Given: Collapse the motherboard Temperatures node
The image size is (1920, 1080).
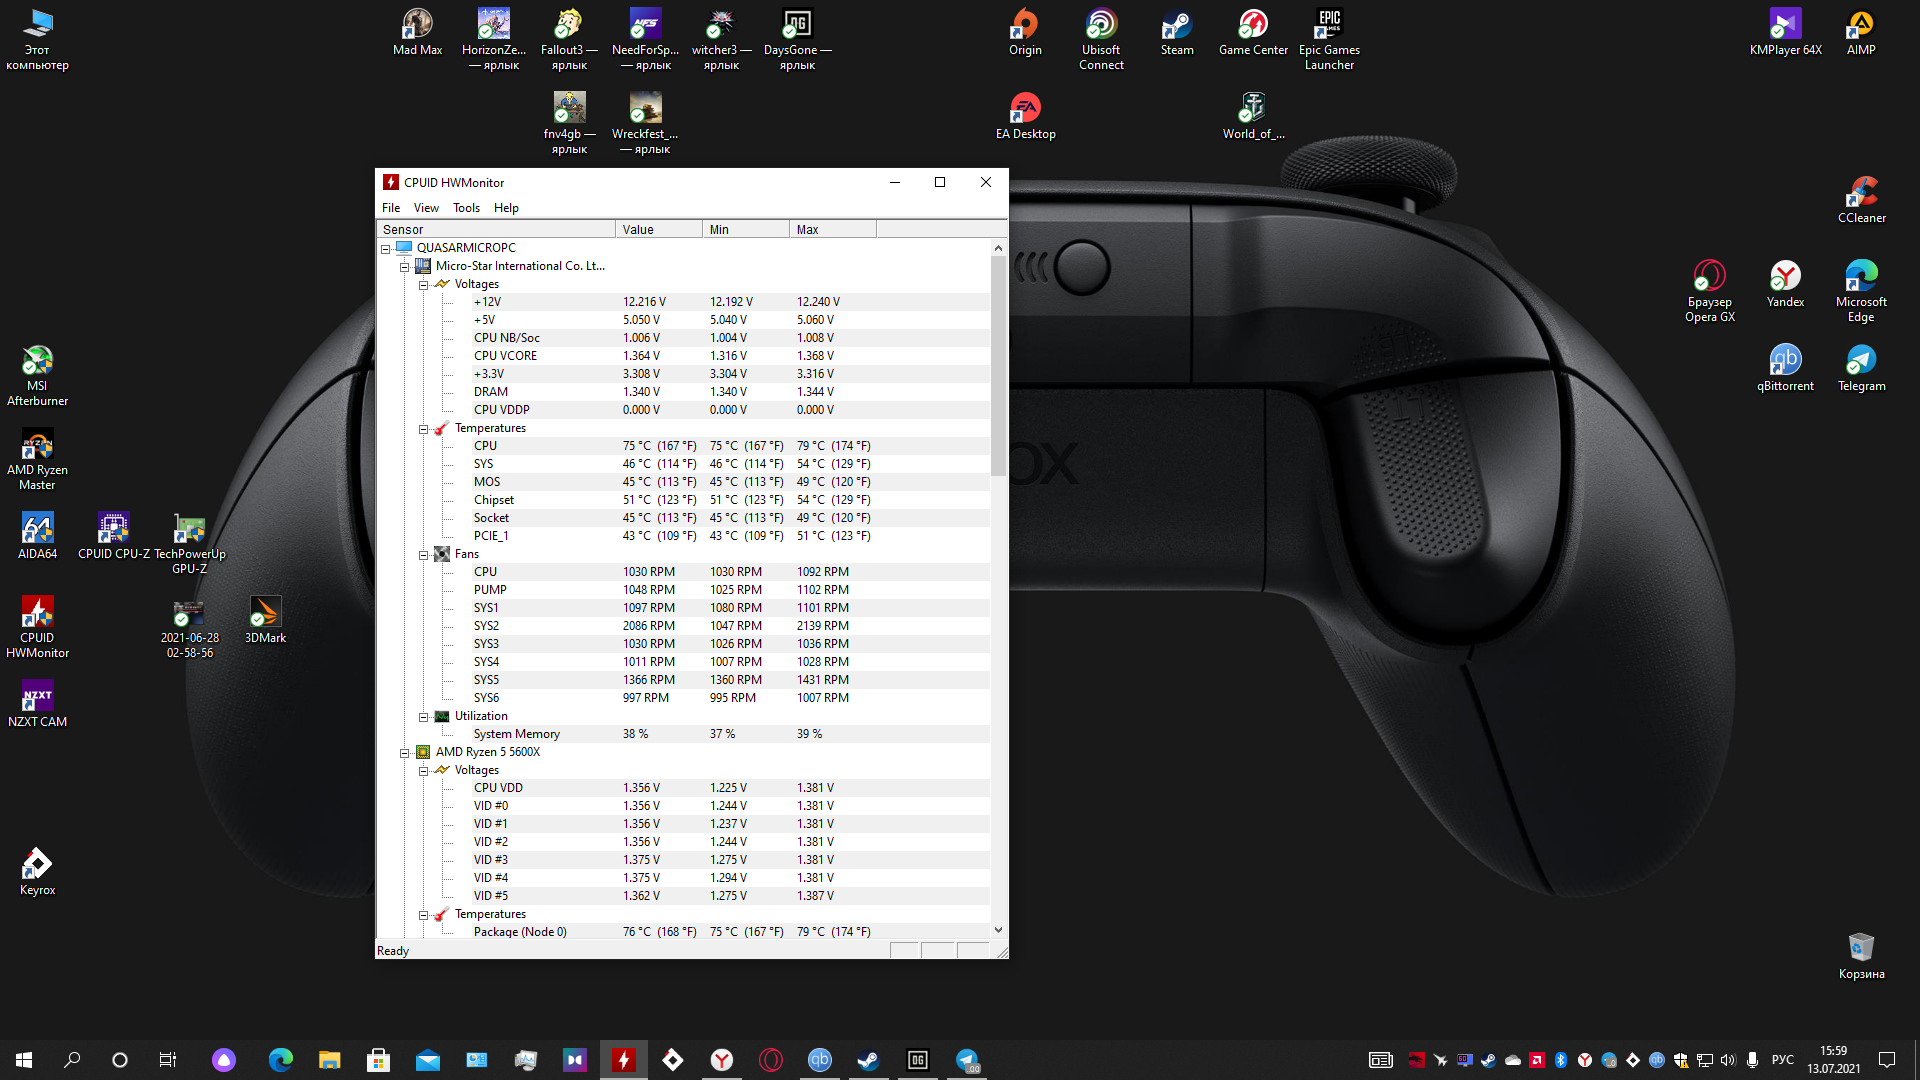Looking at the screenshot, I should coord(423,428).
